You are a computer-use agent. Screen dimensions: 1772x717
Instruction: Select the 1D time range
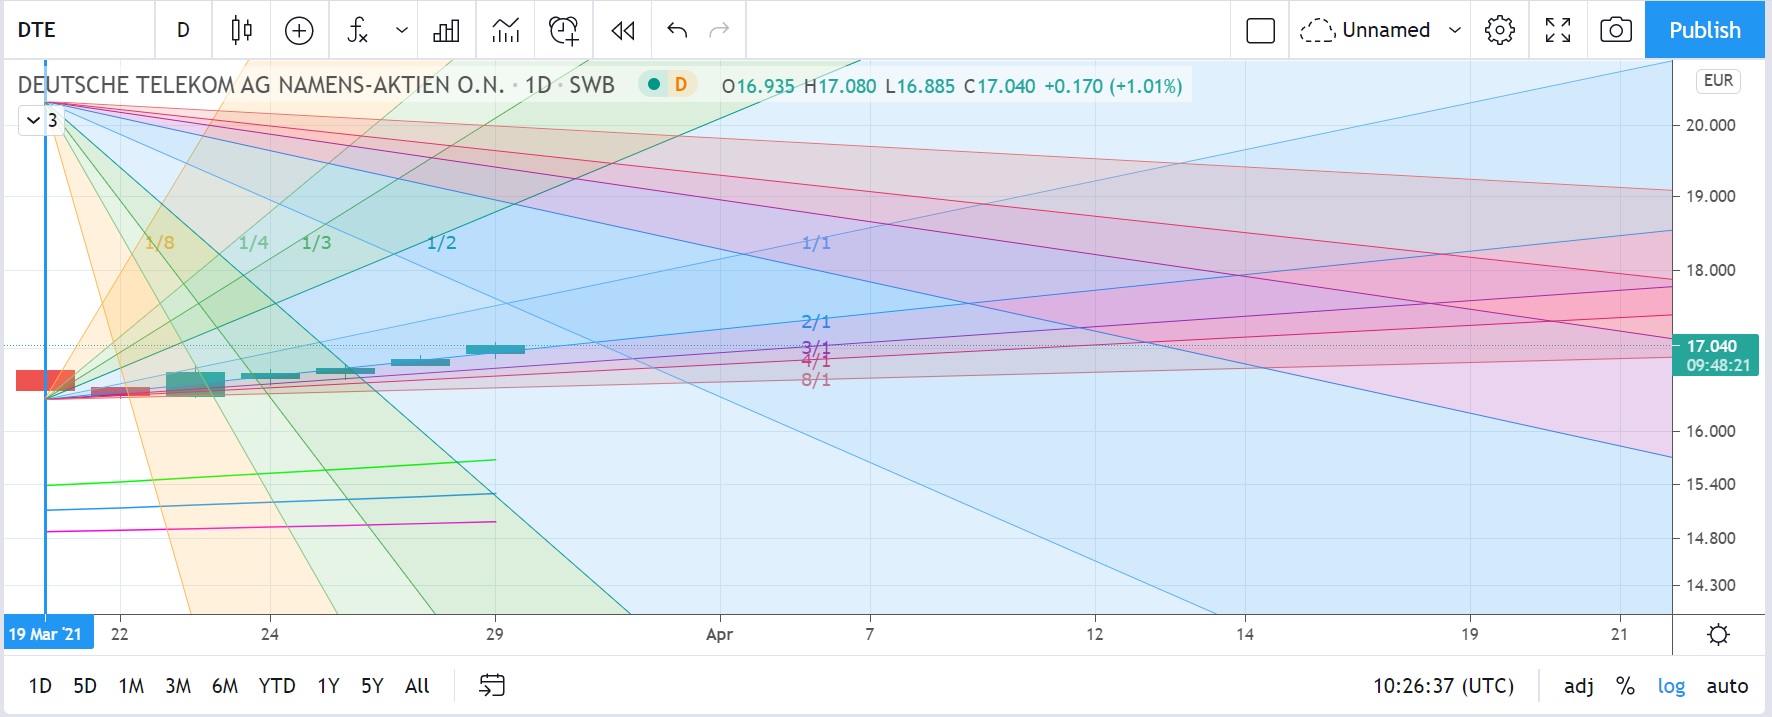[x=40, y=686]
